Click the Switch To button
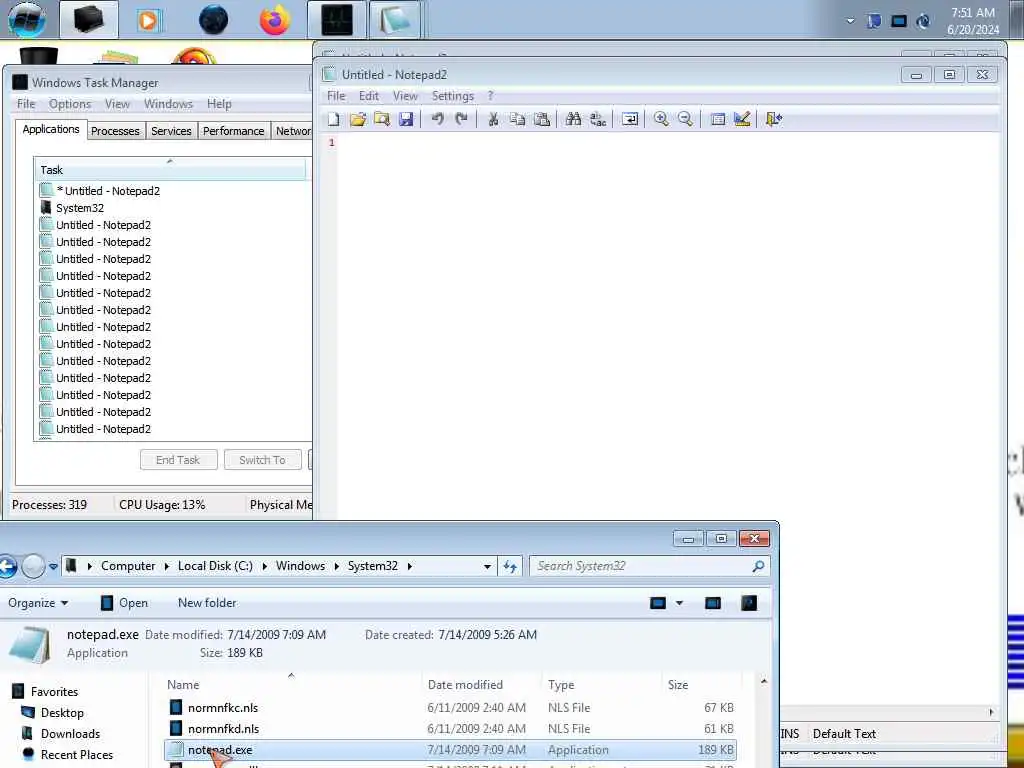The image size is (1024, 768). (263, 460)
